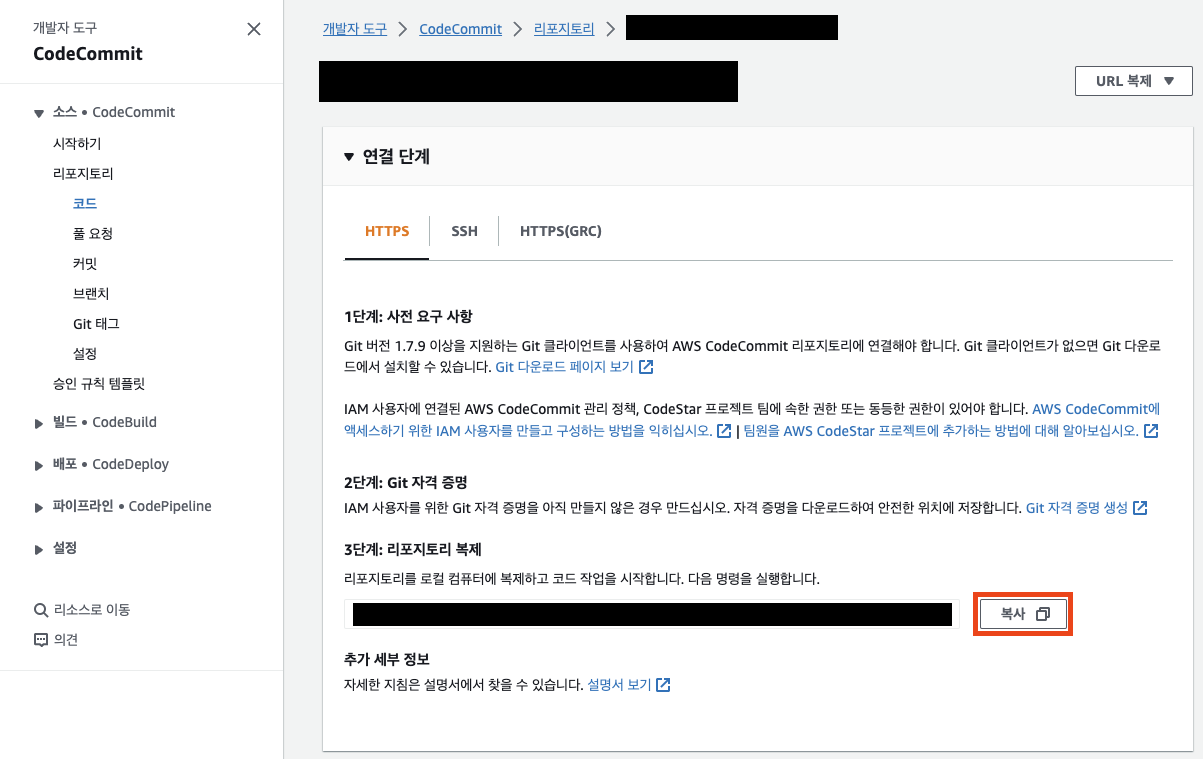Click the copy icon in the 복사 button

1042,614
